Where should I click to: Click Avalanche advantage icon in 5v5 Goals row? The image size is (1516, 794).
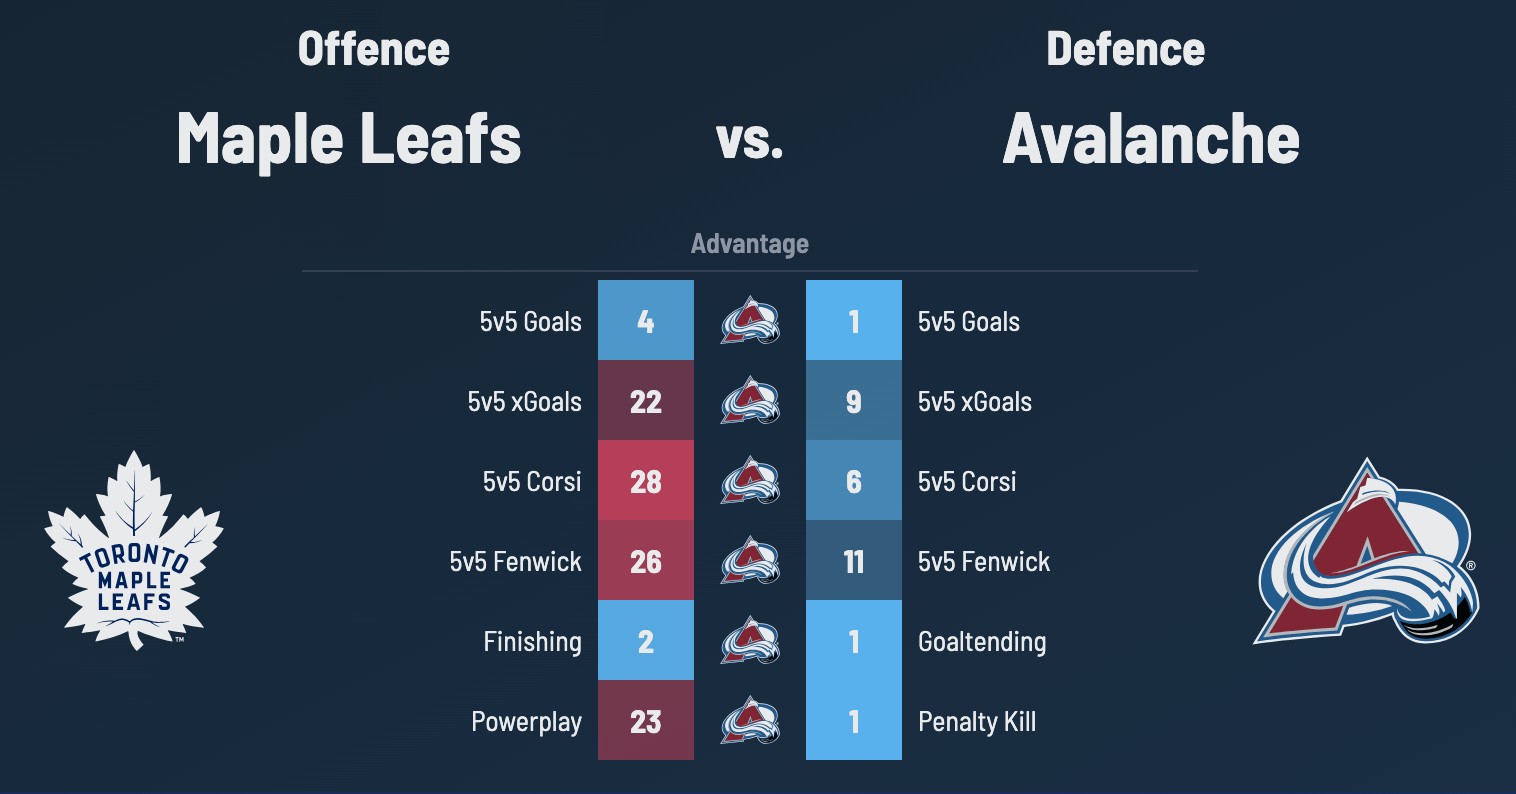tap(750, 321)
